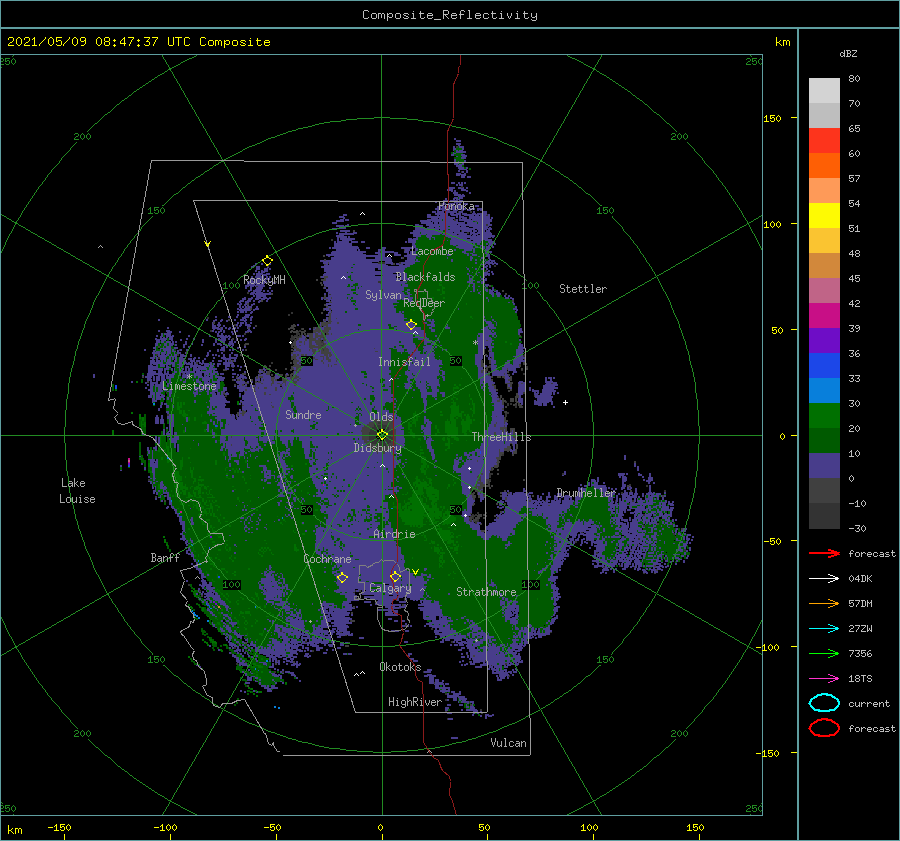Click the blue 36 dBZ legend swatch
The width and height of the screenshot is (900, 841).
[x=824, y=365]
